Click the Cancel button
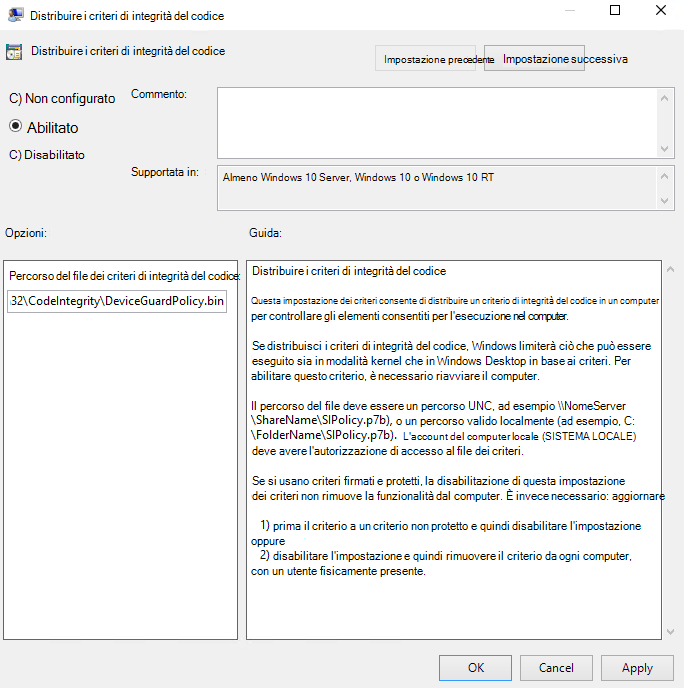Screen dimensions: 684x688 (556, 668)
